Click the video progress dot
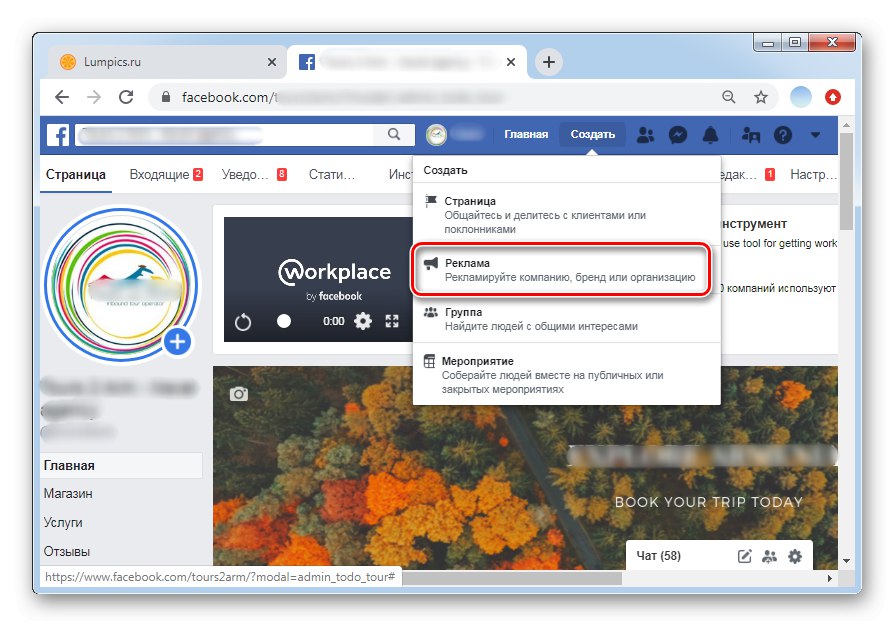The height and width of the screenshot is (627, 895). 284,321
